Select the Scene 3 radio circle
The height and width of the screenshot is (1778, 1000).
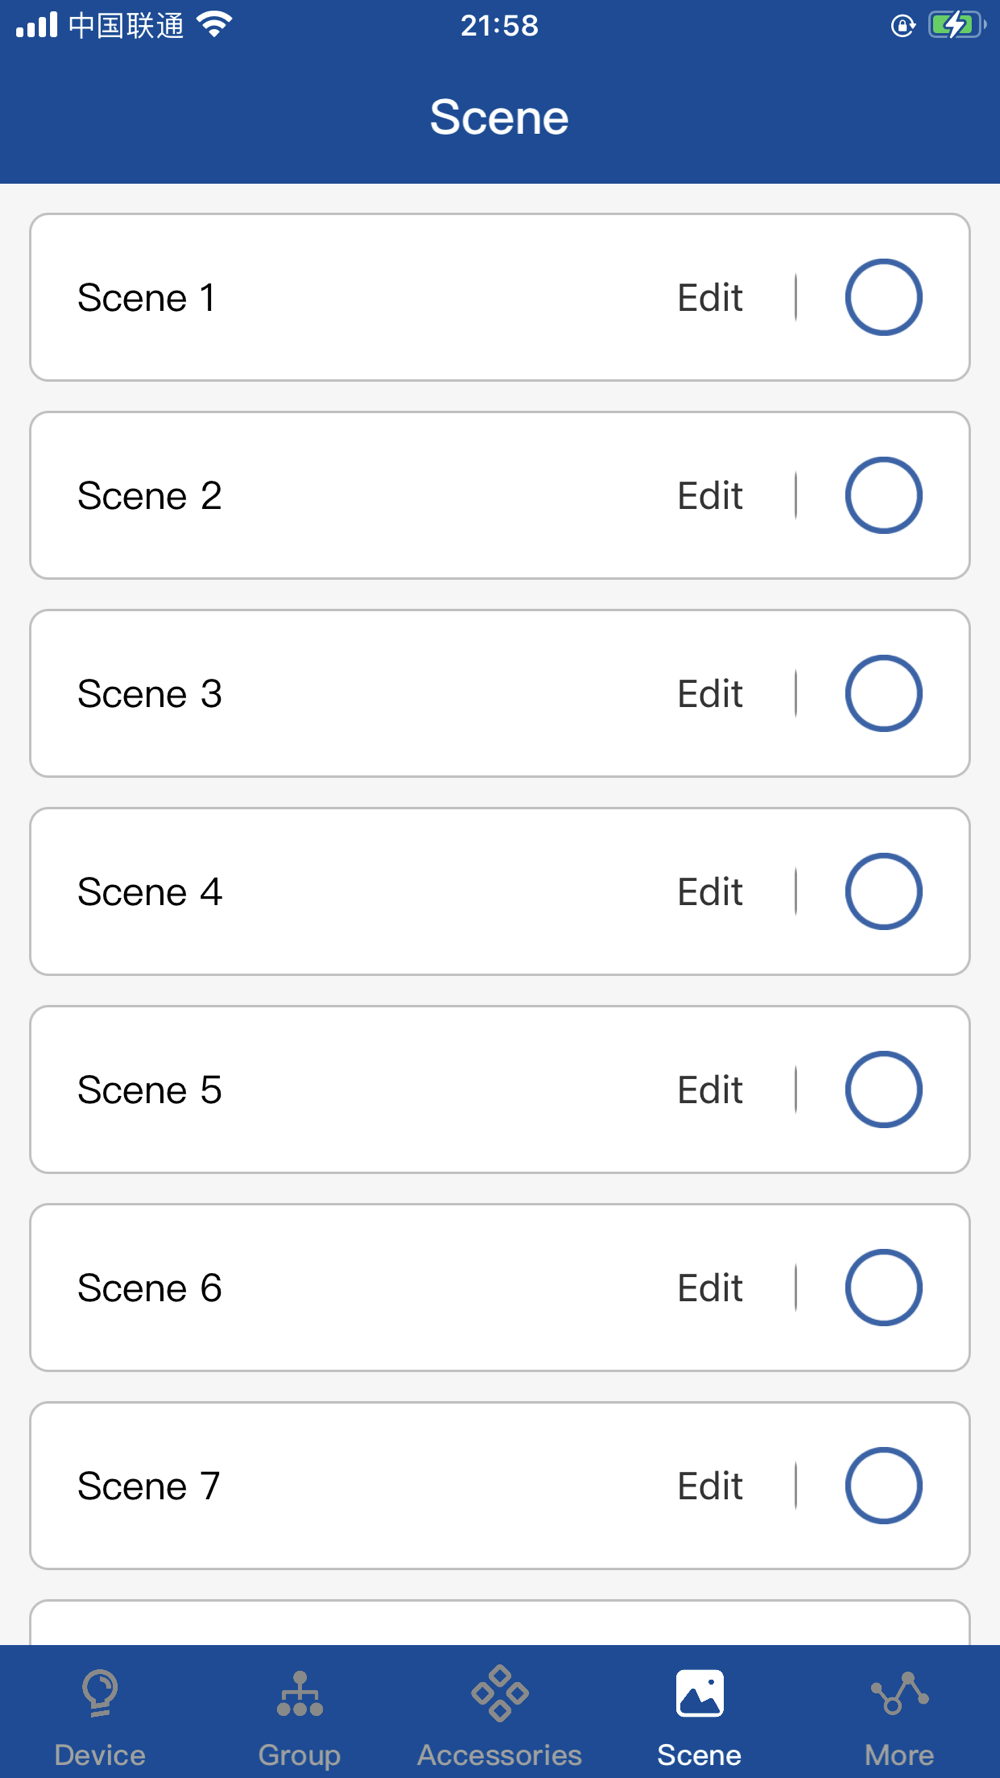883,693
